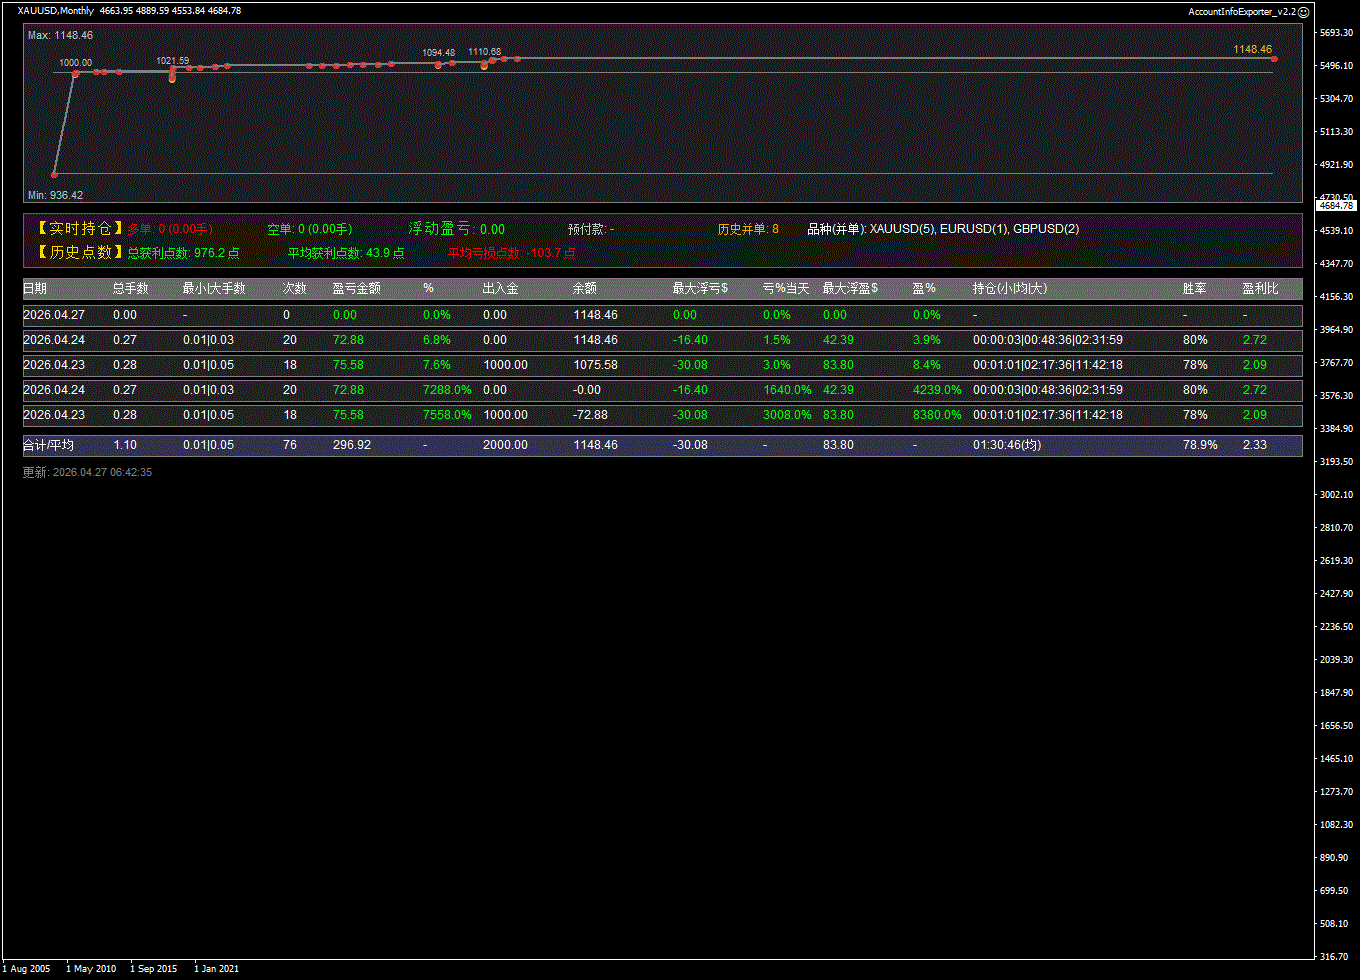This screenshot has height=980, width=1360.
Task: Select the 合计/平均 summary row
Action: click(x=48, y=445)
